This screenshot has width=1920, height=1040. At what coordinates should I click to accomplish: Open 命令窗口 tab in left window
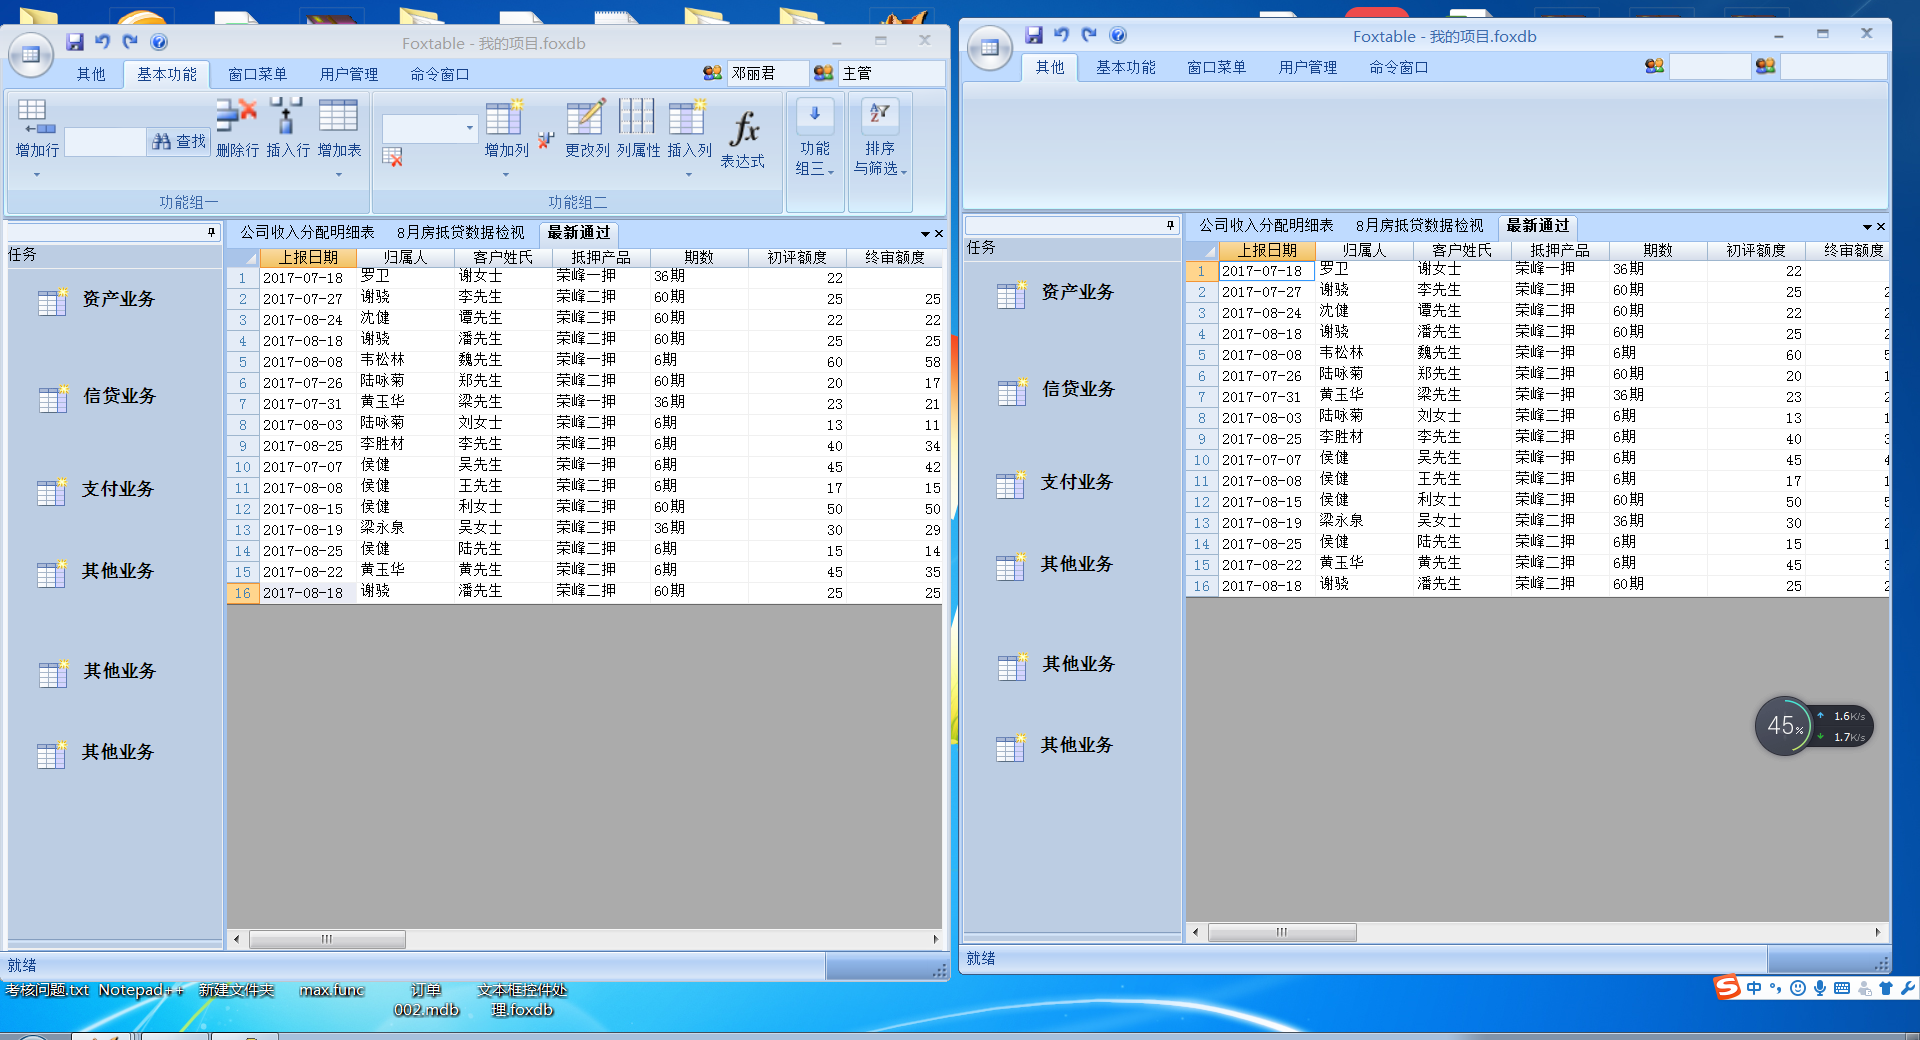coord(439,74)
